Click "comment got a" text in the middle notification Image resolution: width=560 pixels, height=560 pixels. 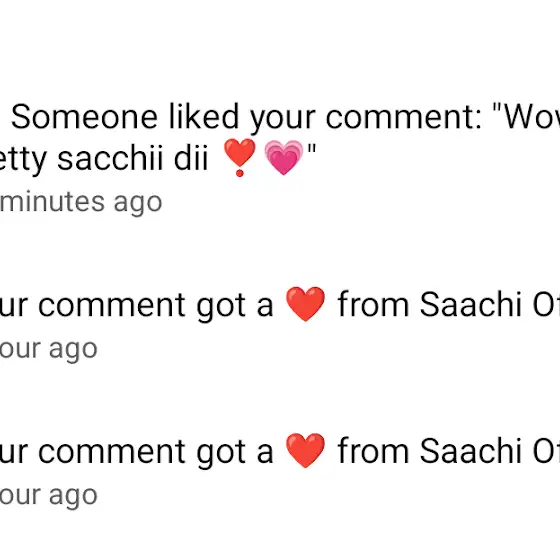click(155, 305)
